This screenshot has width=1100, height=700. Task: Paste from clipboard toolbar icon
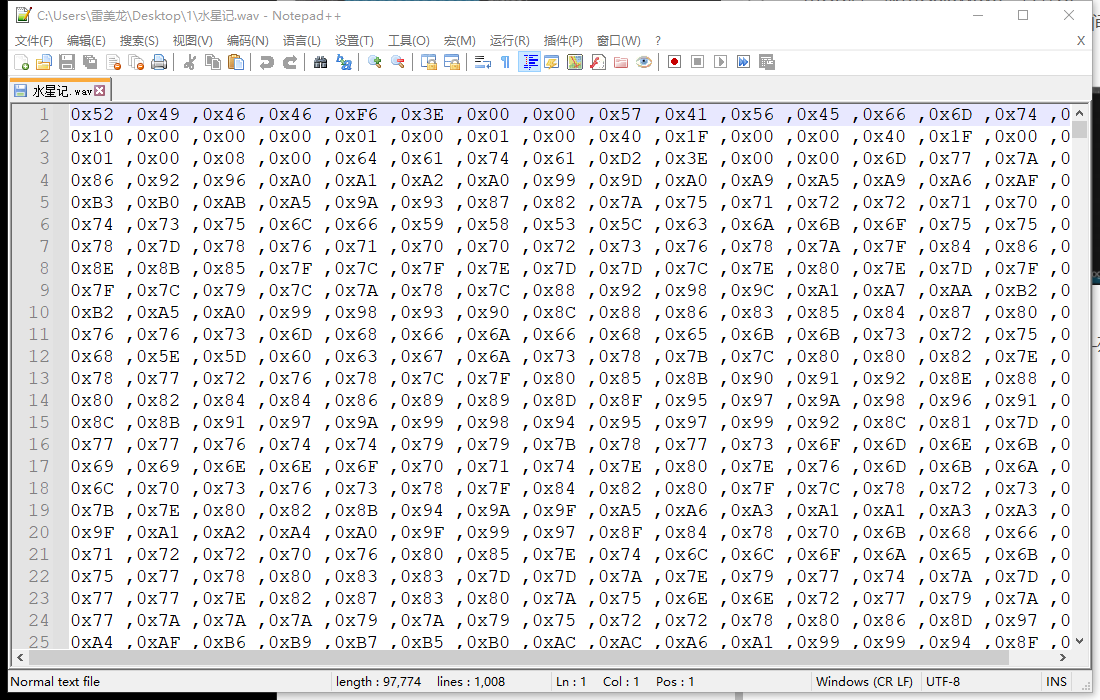pyautogui.click(x=236, y=62)
